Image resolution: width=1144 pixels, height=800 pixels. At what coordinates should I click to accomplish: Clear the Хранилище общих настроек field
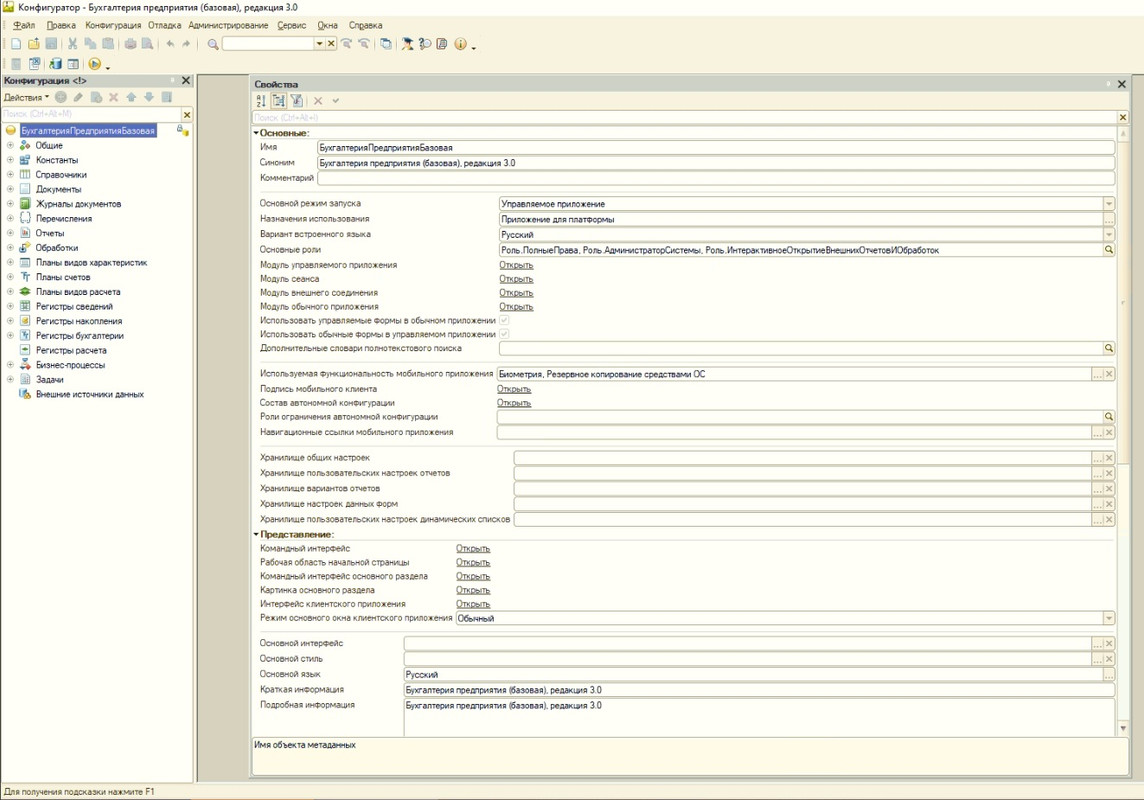pyautogui.click(x=1109, y=458)
